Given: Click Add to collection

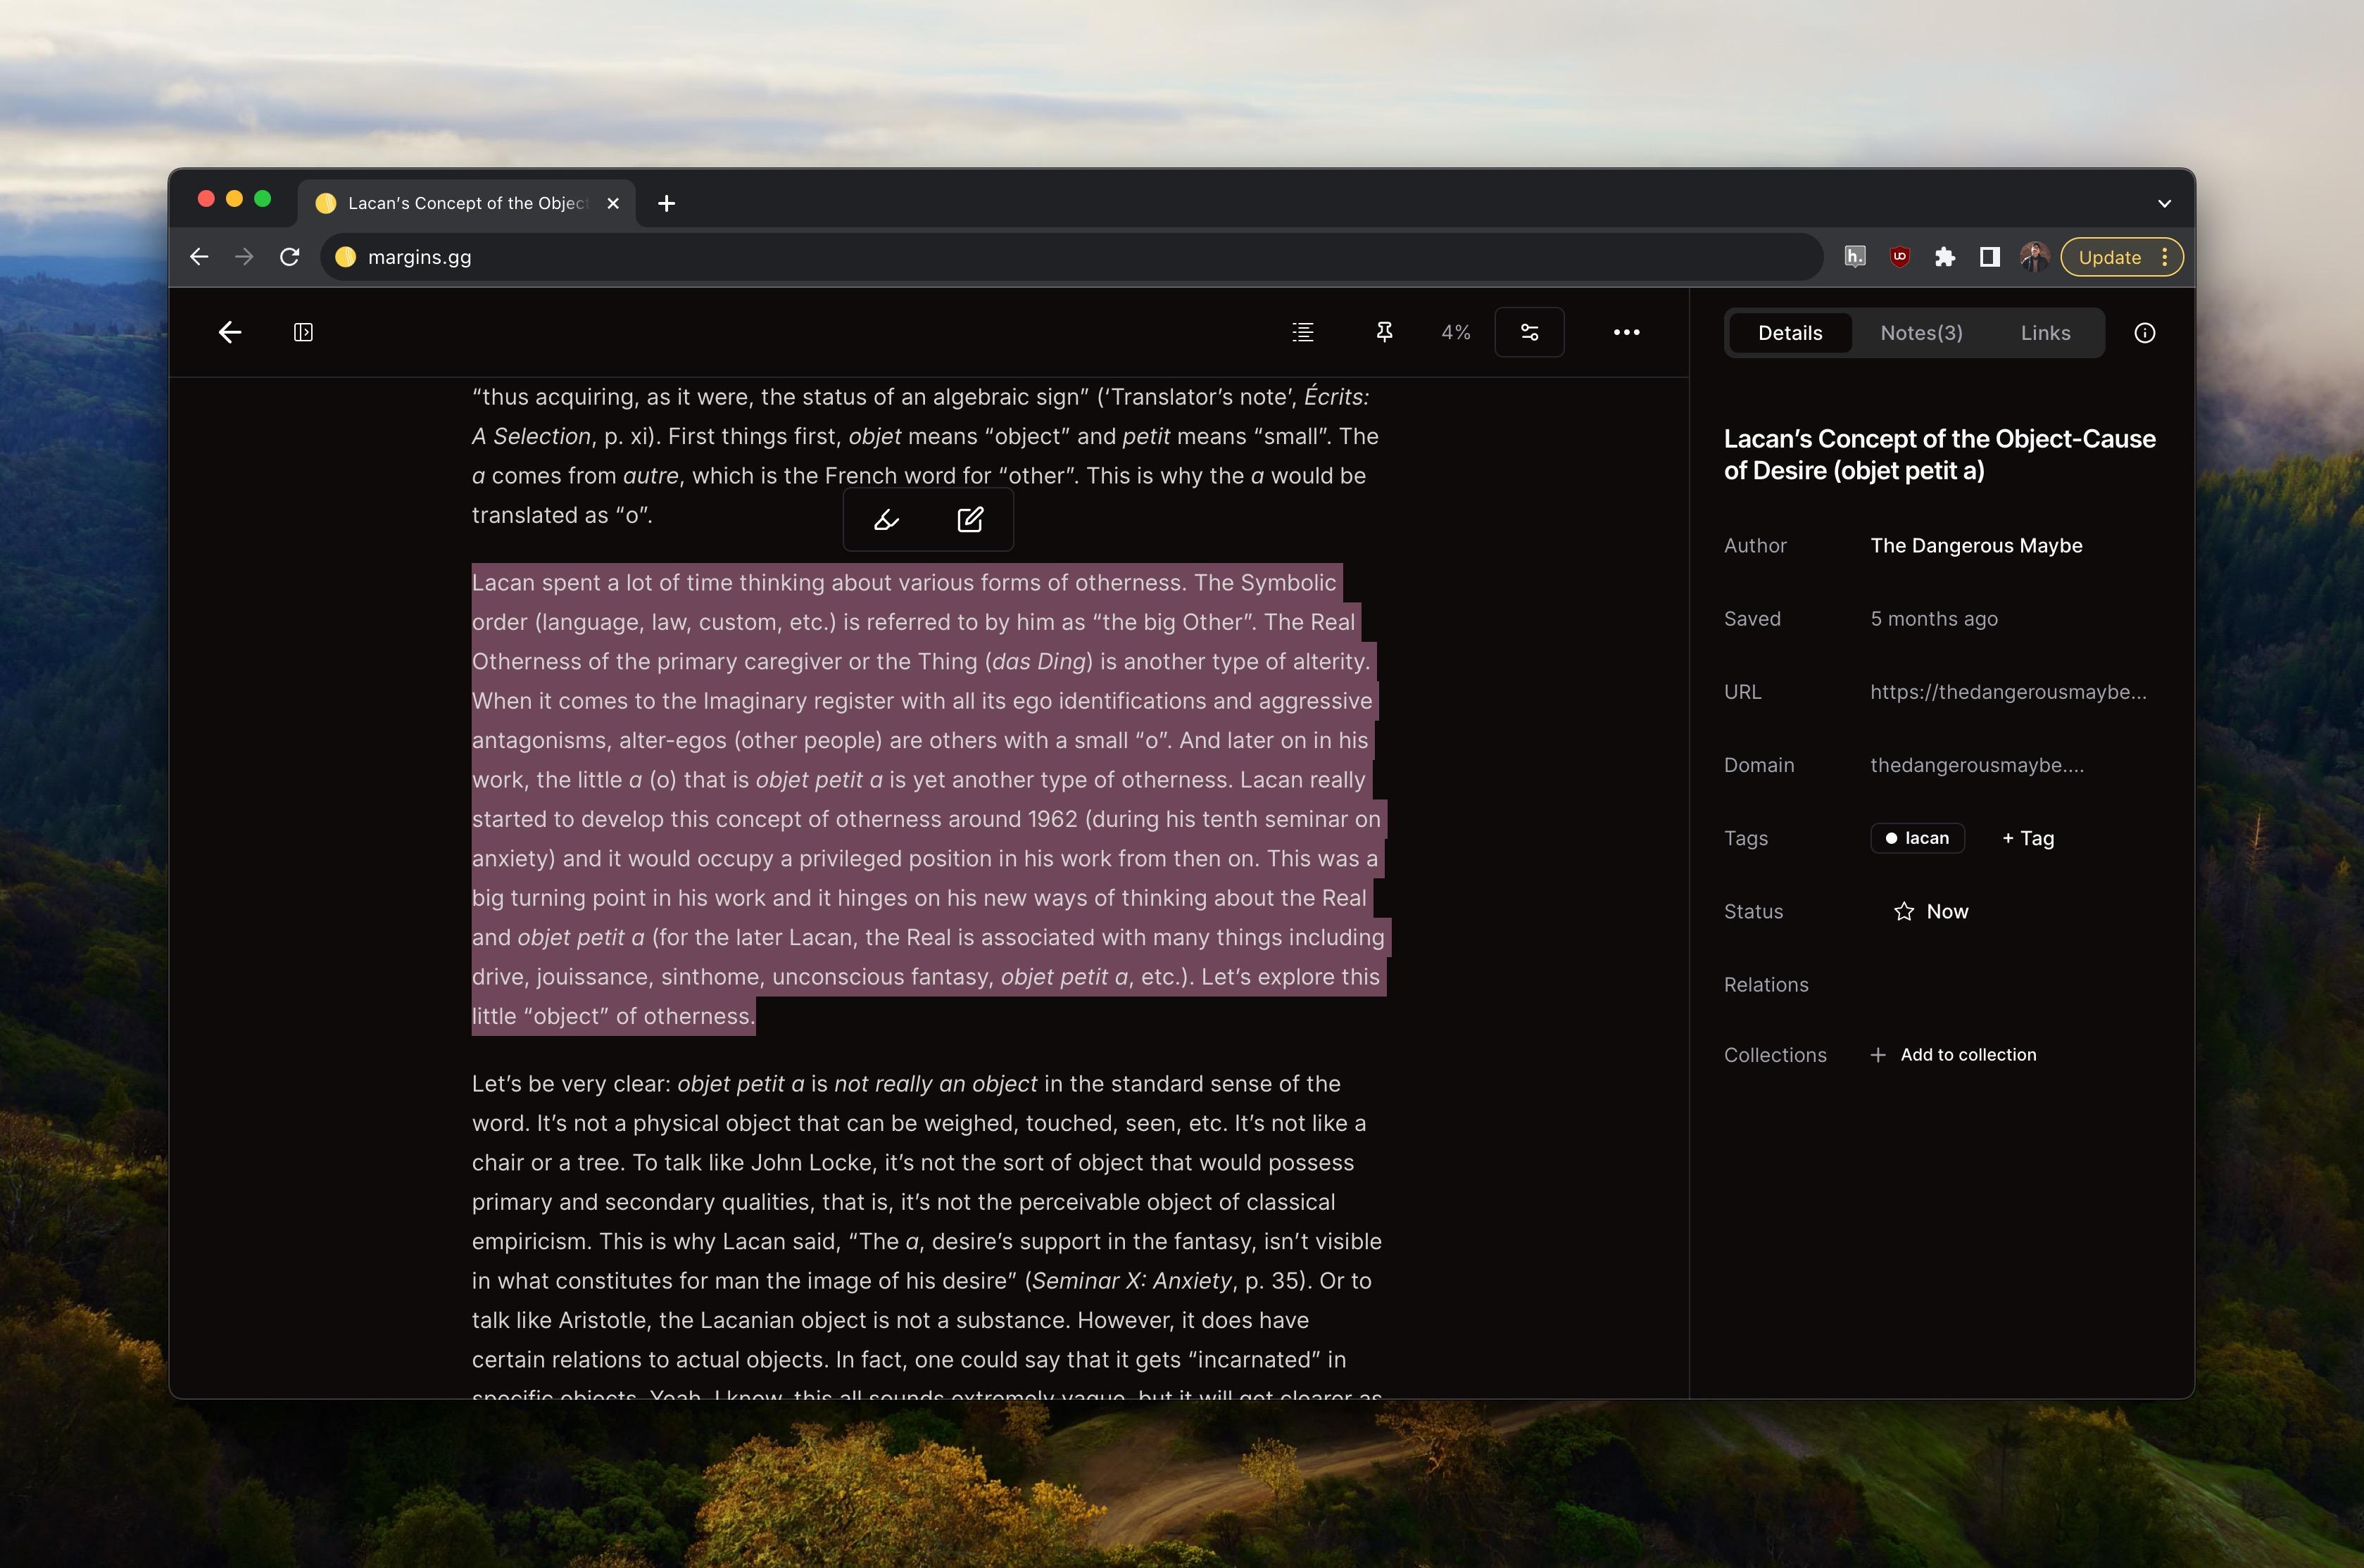Looking at the screenshot, I should tap(1953, 1055).
